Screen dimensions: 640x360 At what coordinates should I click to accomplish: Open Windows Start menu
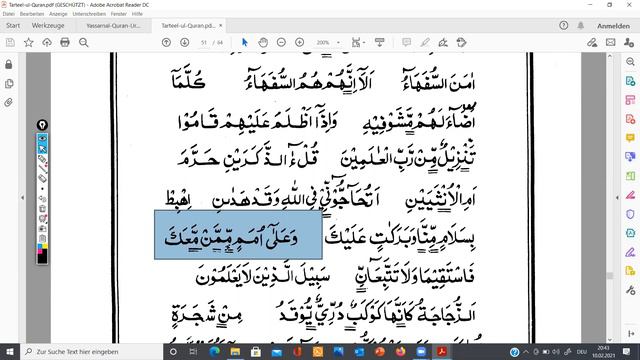[9, 351]
